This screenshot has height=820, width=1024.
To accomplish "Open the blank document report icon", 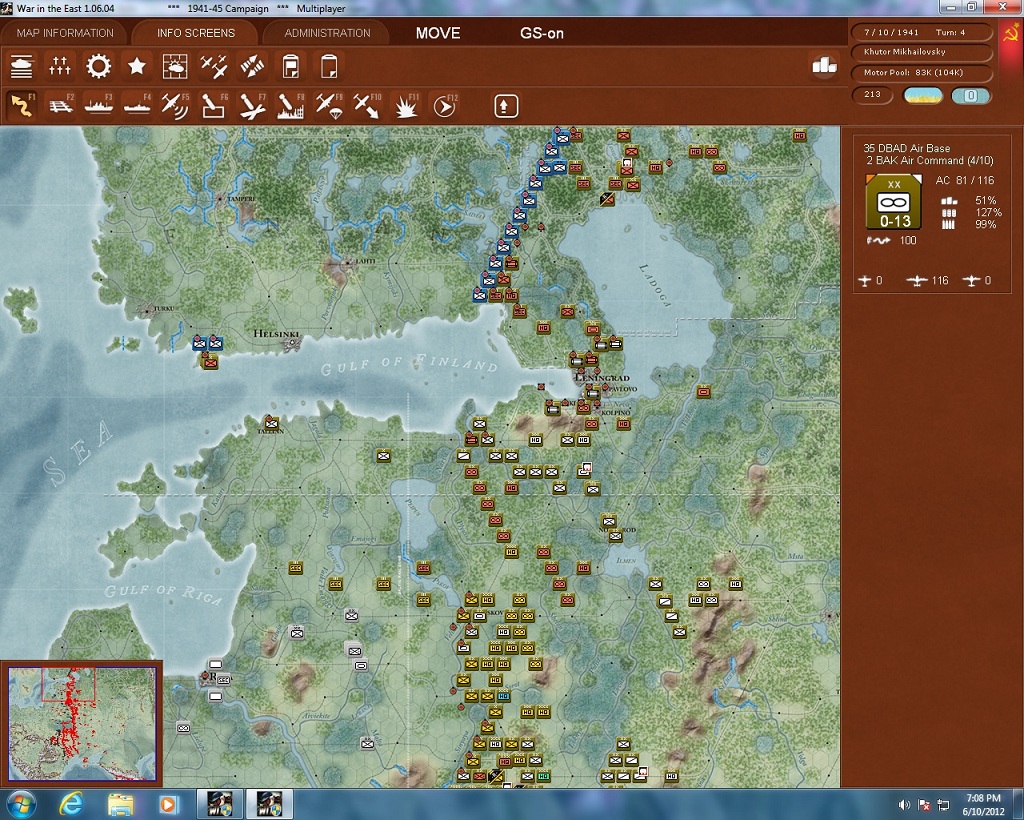I will coord(328,66).
